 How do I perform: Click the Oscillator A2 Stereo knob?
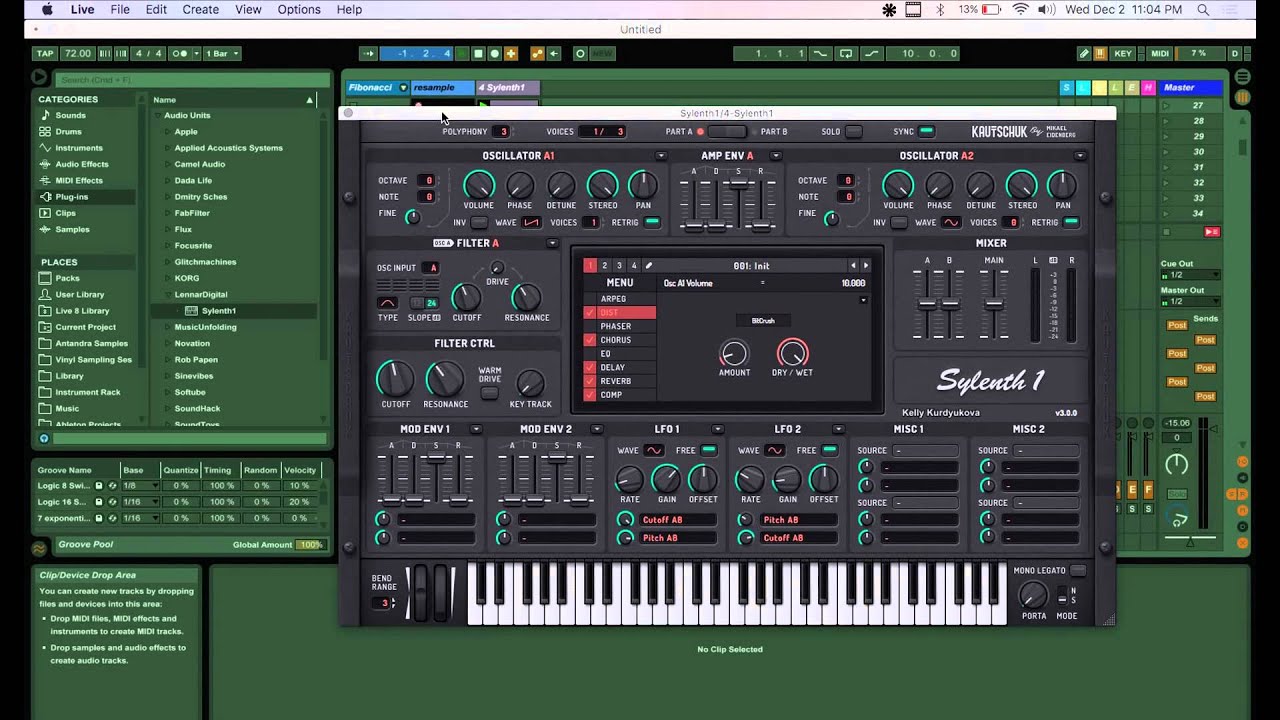click(x=1021, y=185)
